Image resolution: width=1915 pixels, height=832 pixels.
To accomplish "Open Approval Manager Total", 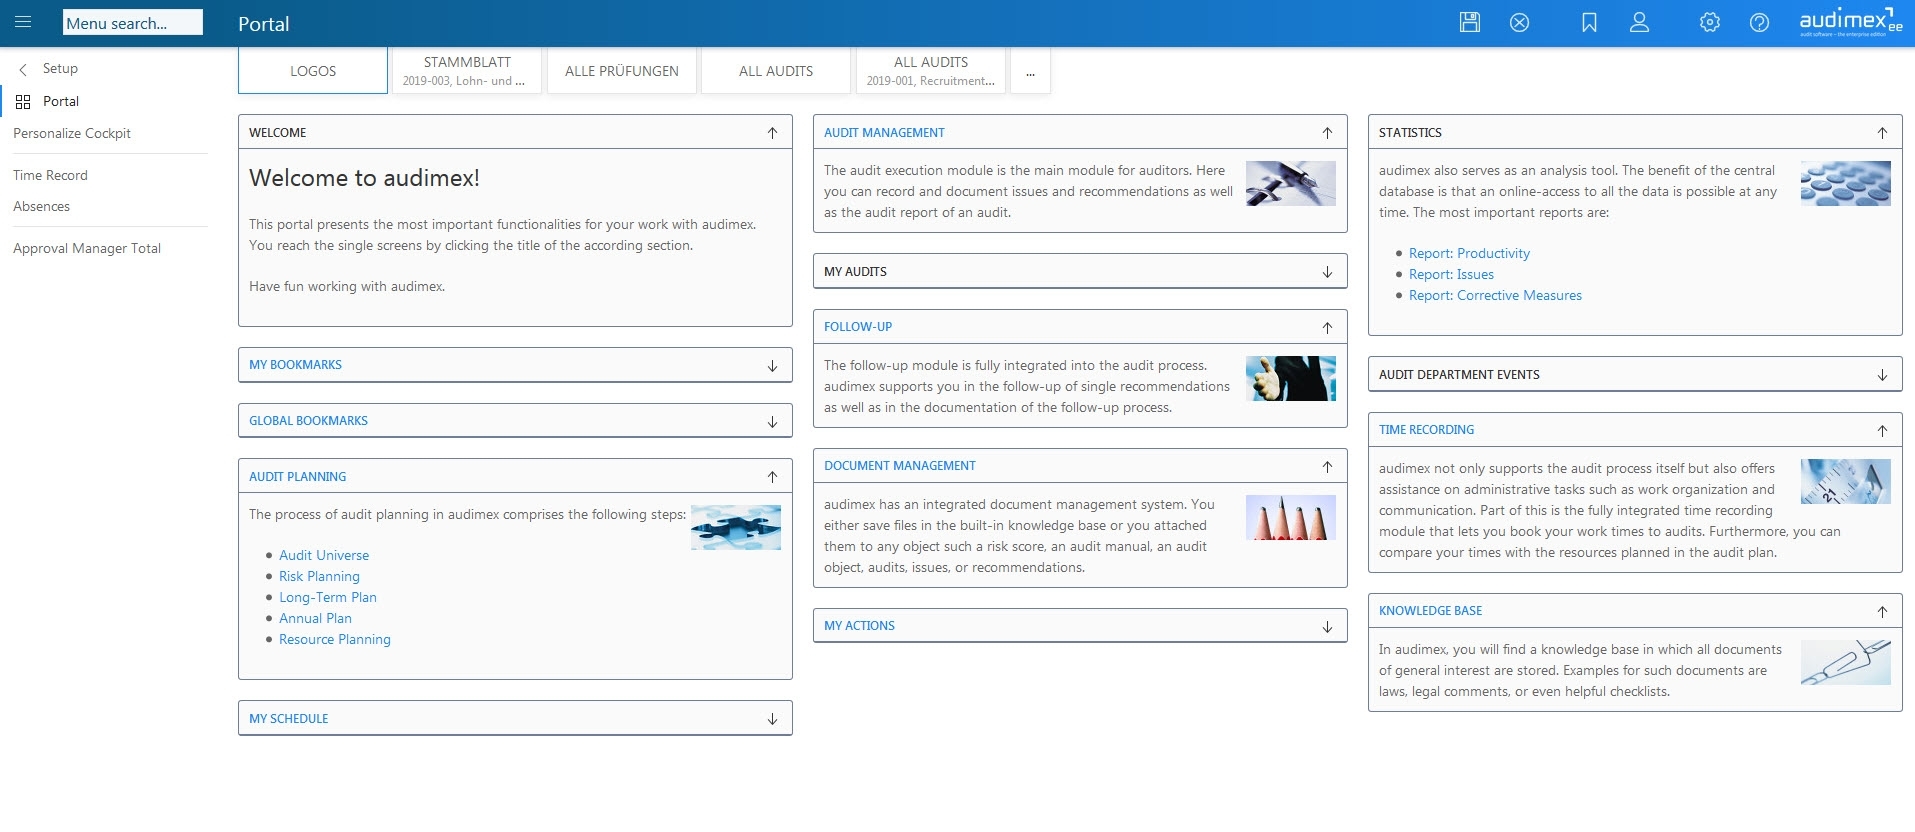I will click(x=87, y=248).
